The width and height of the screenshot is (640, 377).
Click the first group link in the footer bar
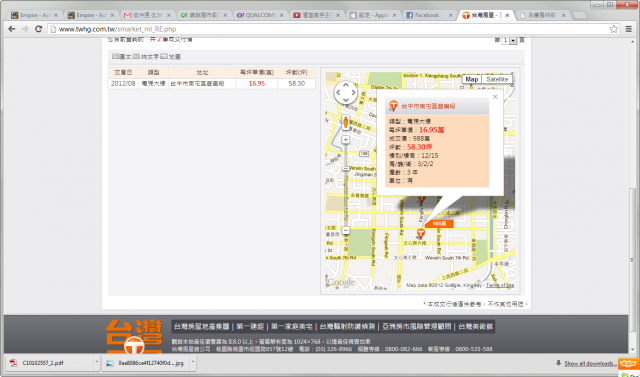point(202,326)
